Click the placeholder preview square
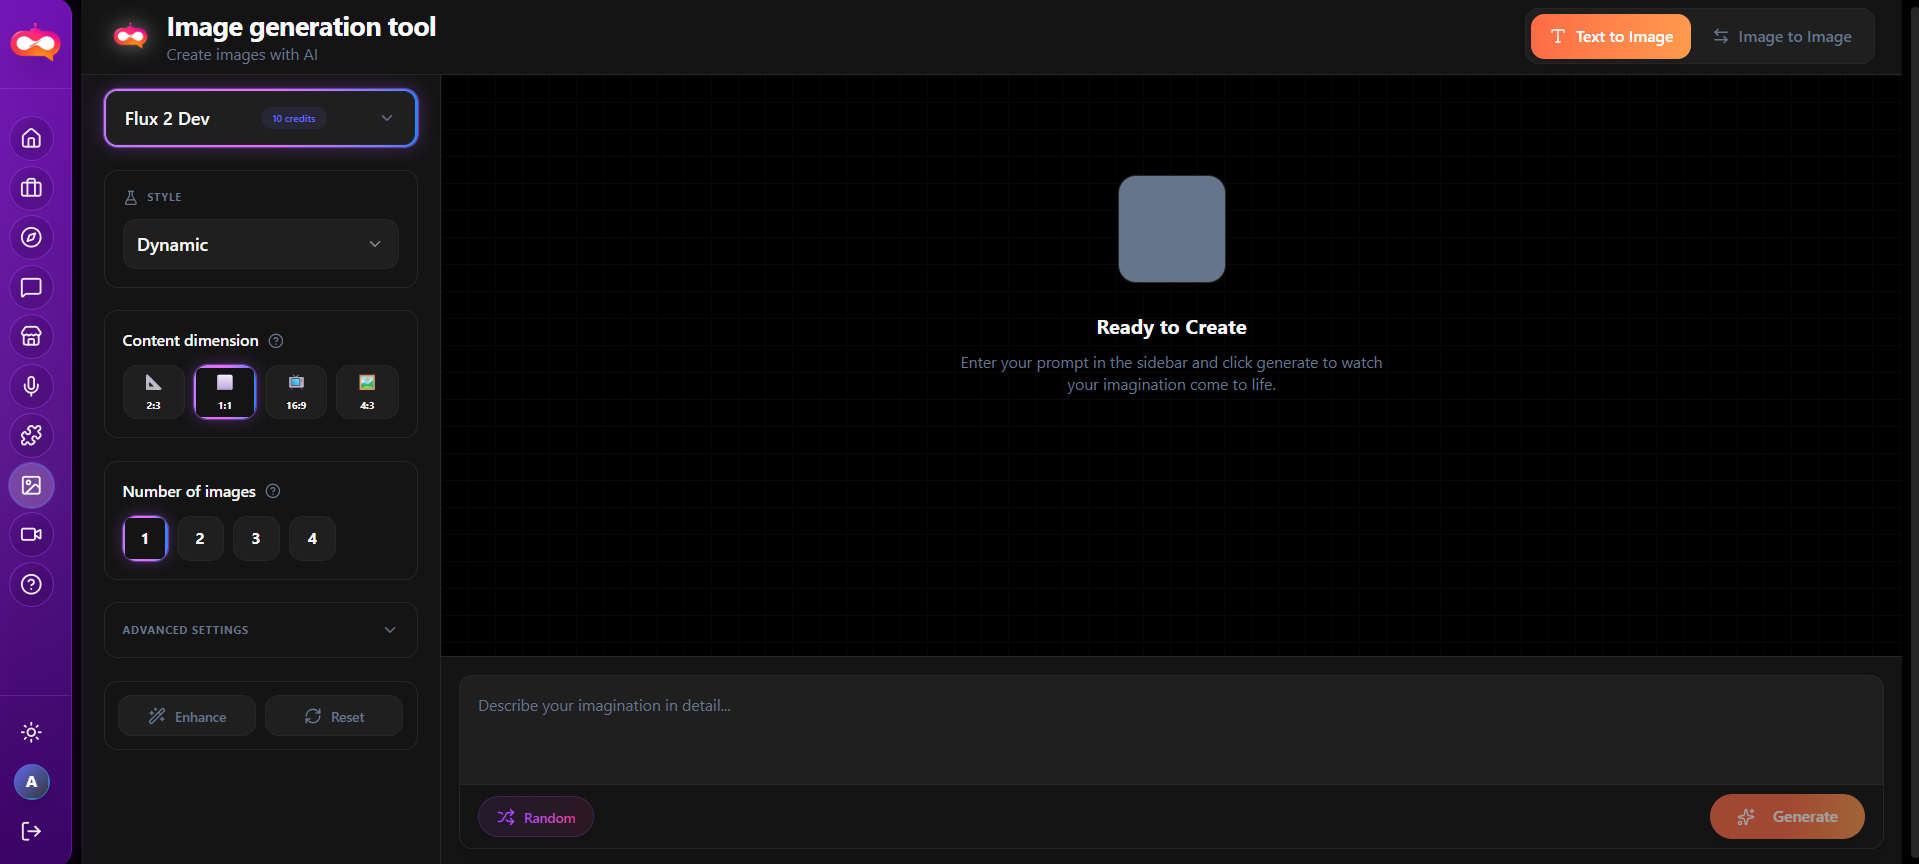The image size is (1919, 864). click(x=1172, y=229)
